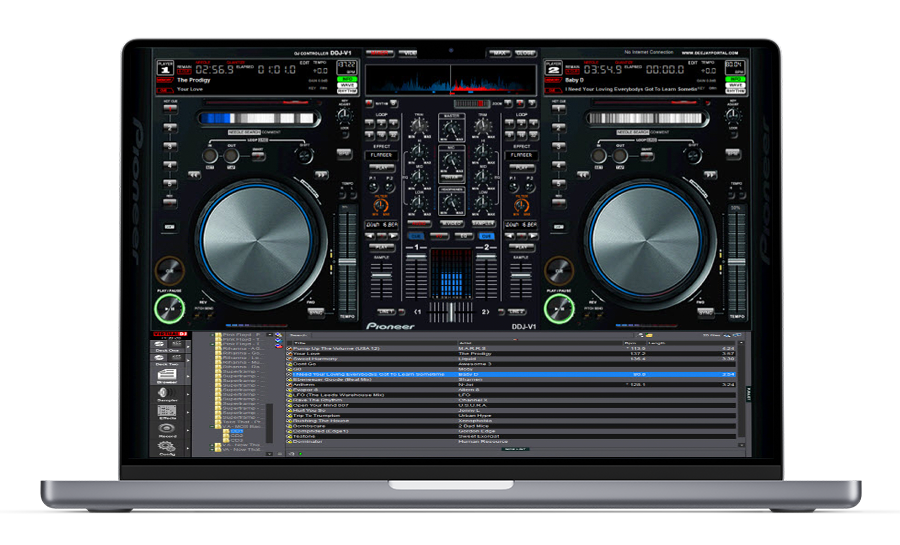This screenshot has width=900, height=545.
Task: Hit the CUE button on Player 1
Action: tap(169, 270)
